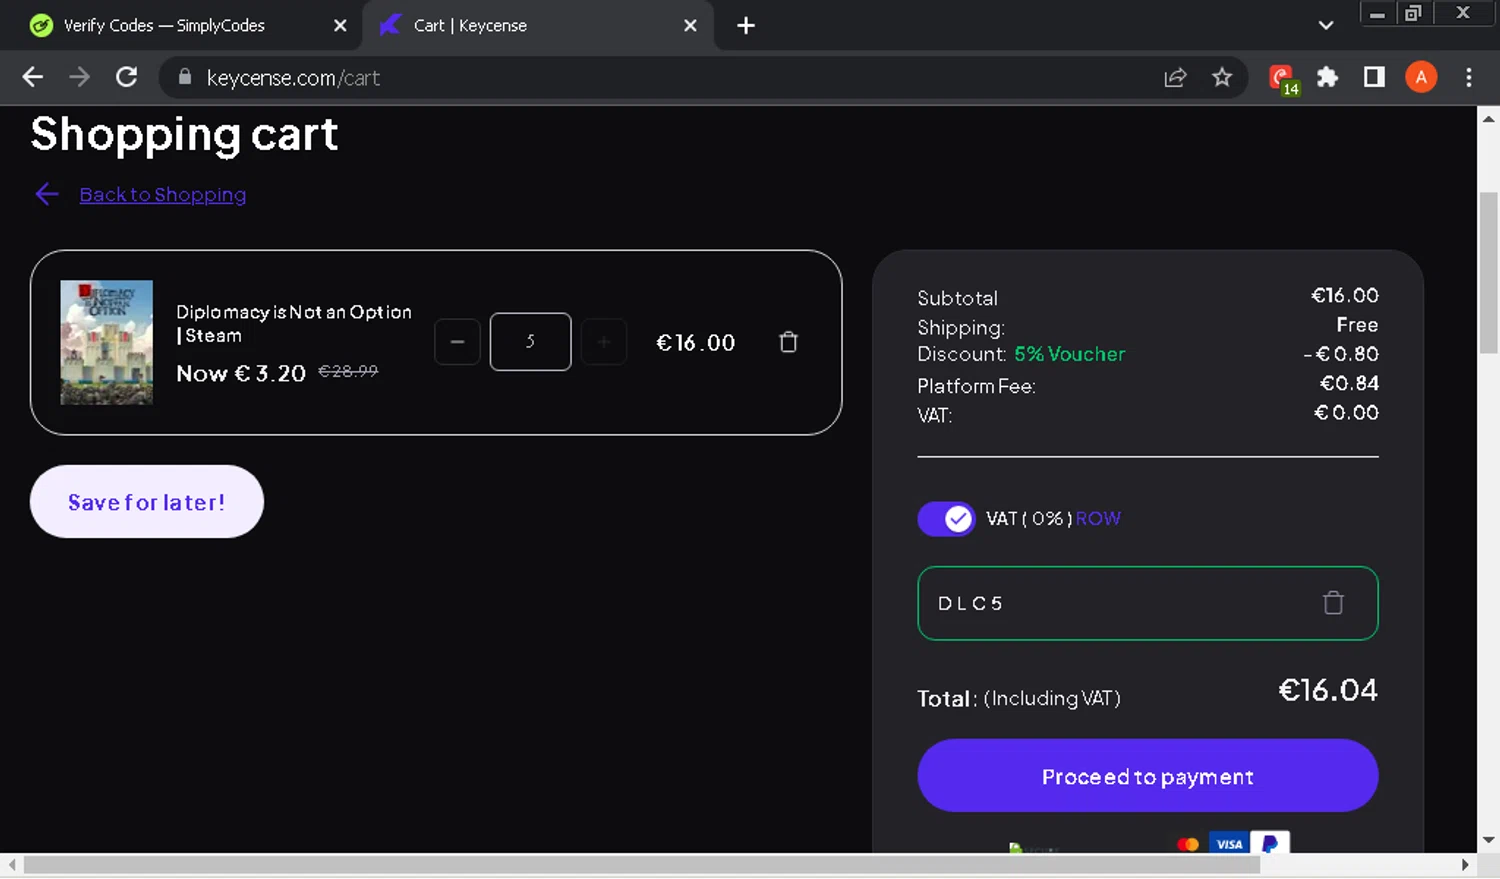Click the vertical scrollbar thumb

[1489, 272]
